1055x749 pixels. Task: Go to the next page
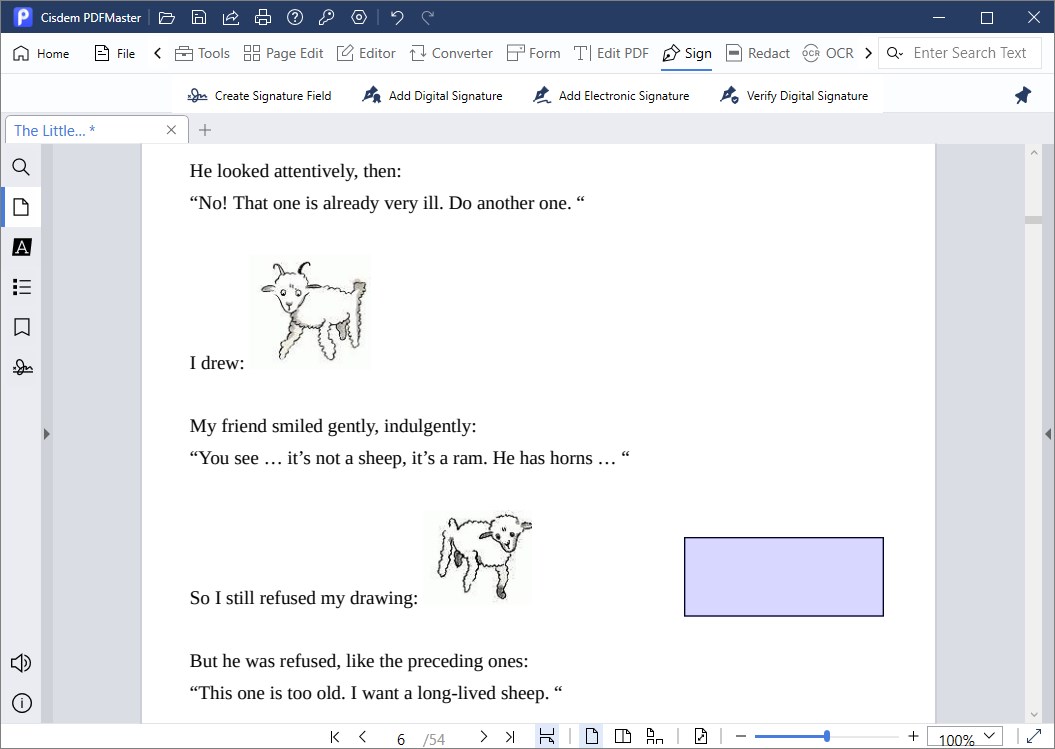pos(483,737)
